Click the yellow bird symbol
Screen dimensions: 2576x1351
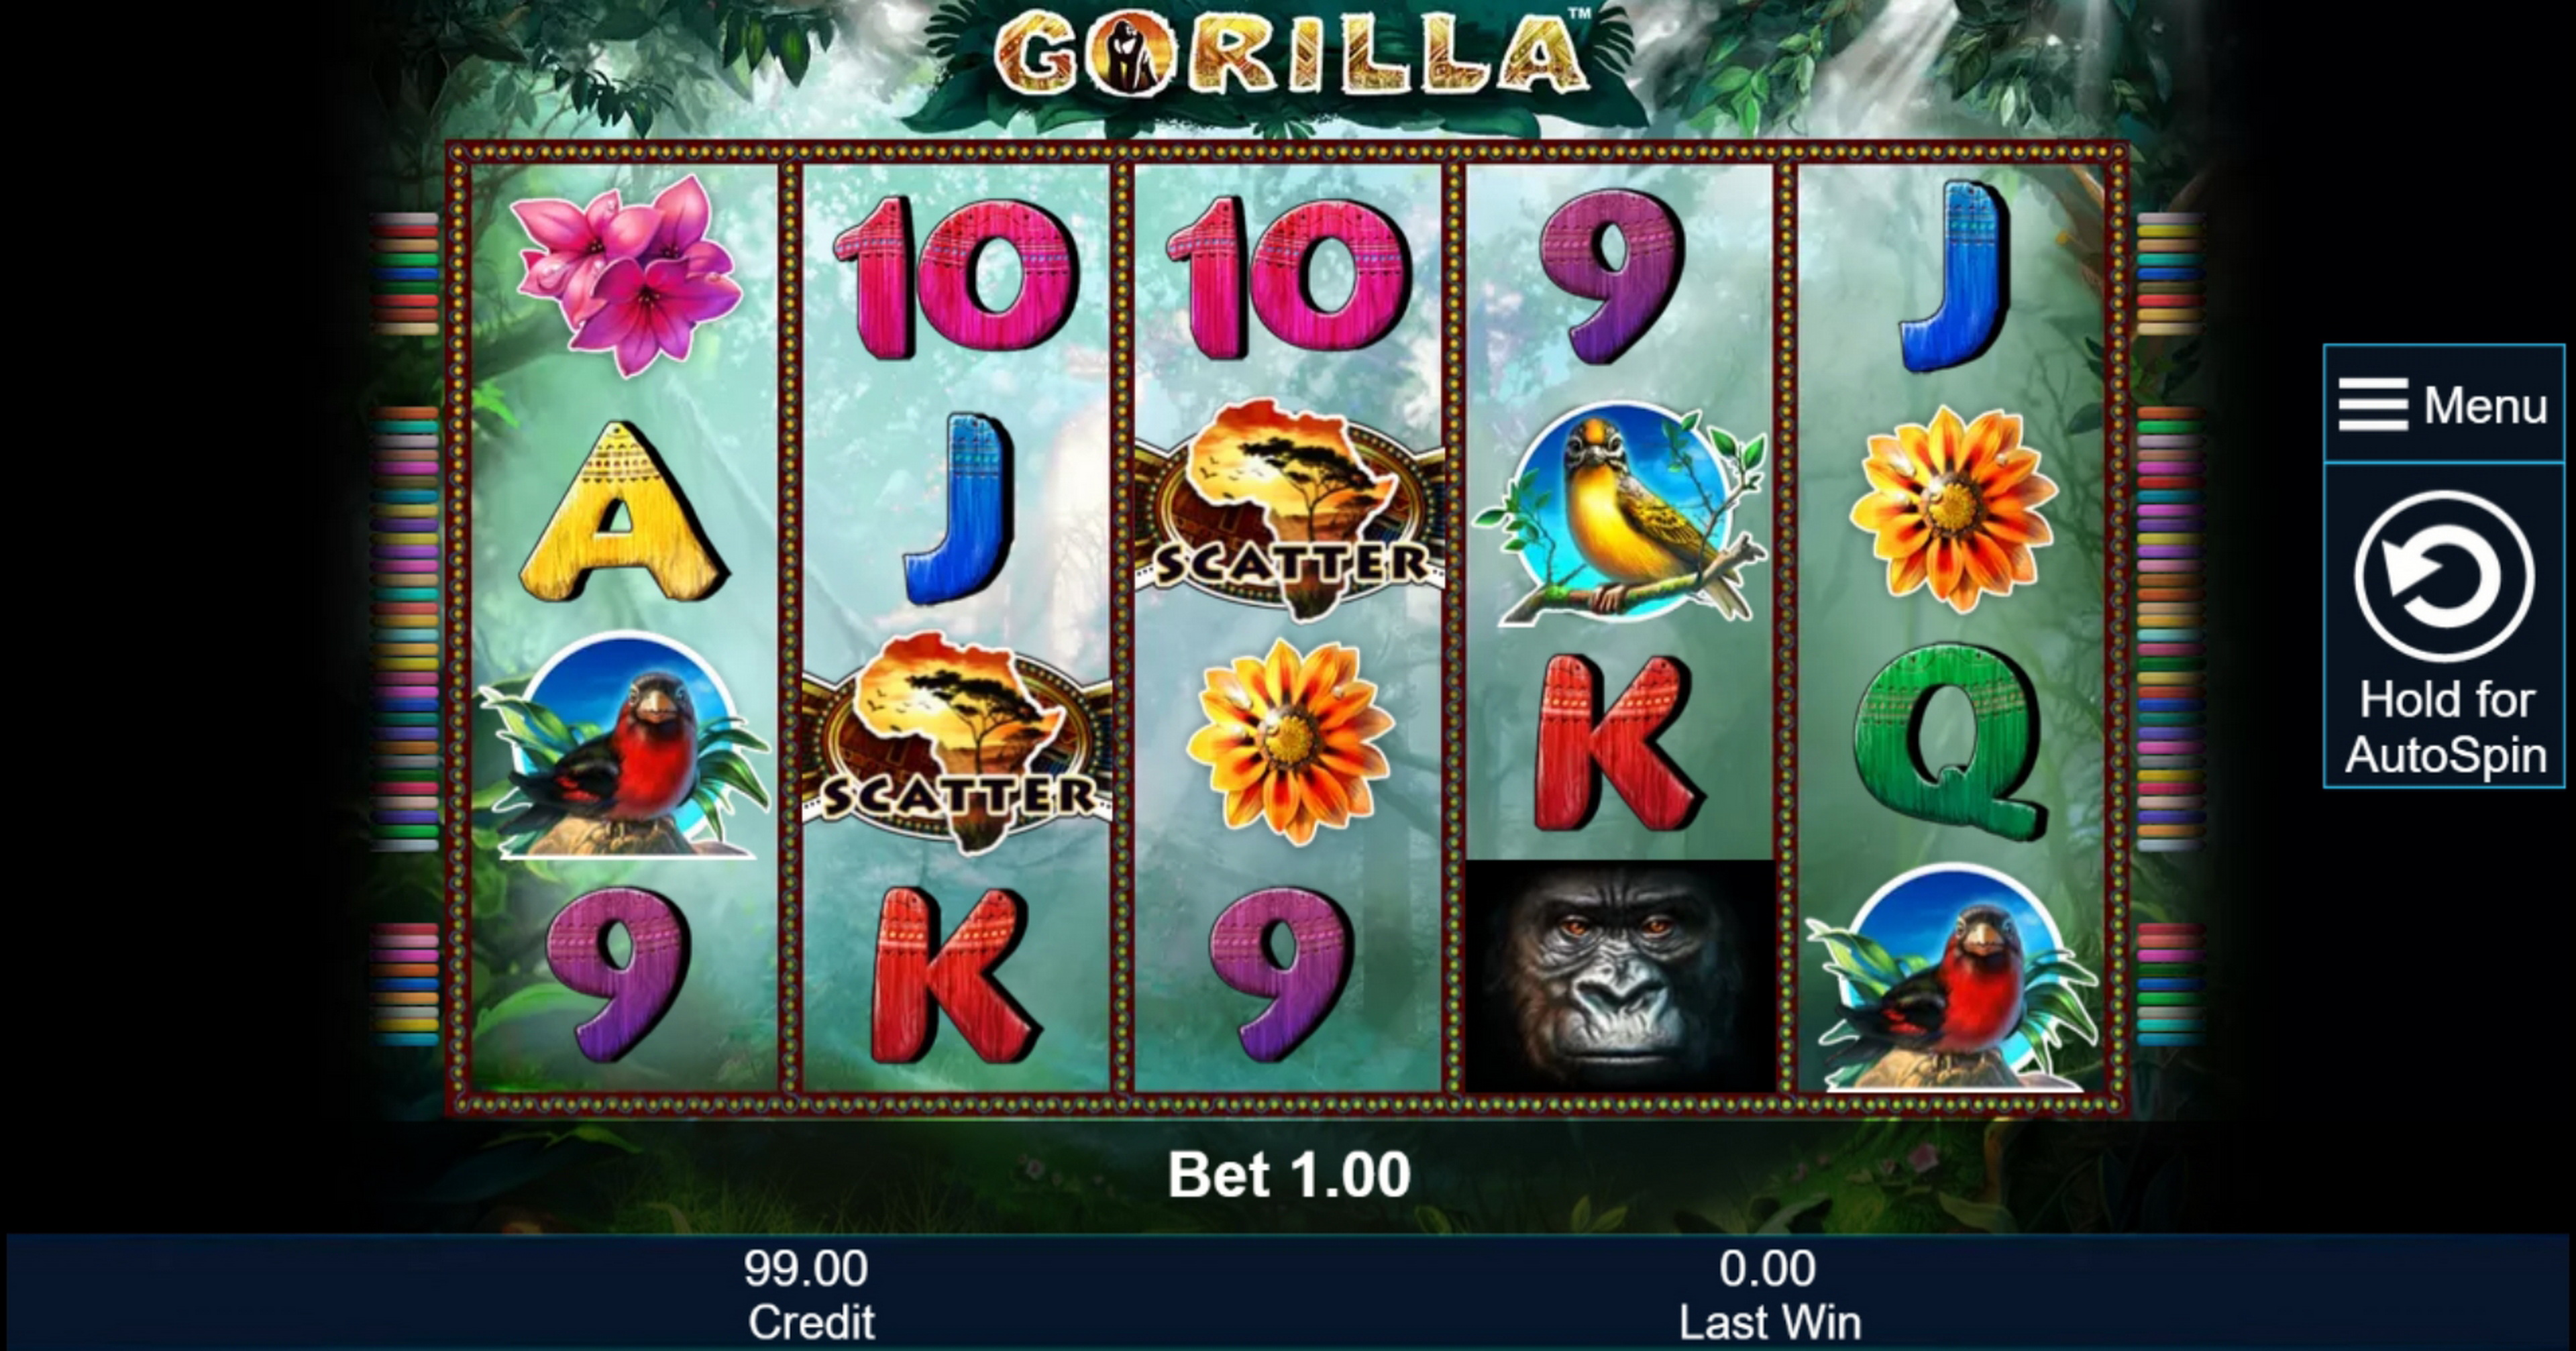(1620, 513)
